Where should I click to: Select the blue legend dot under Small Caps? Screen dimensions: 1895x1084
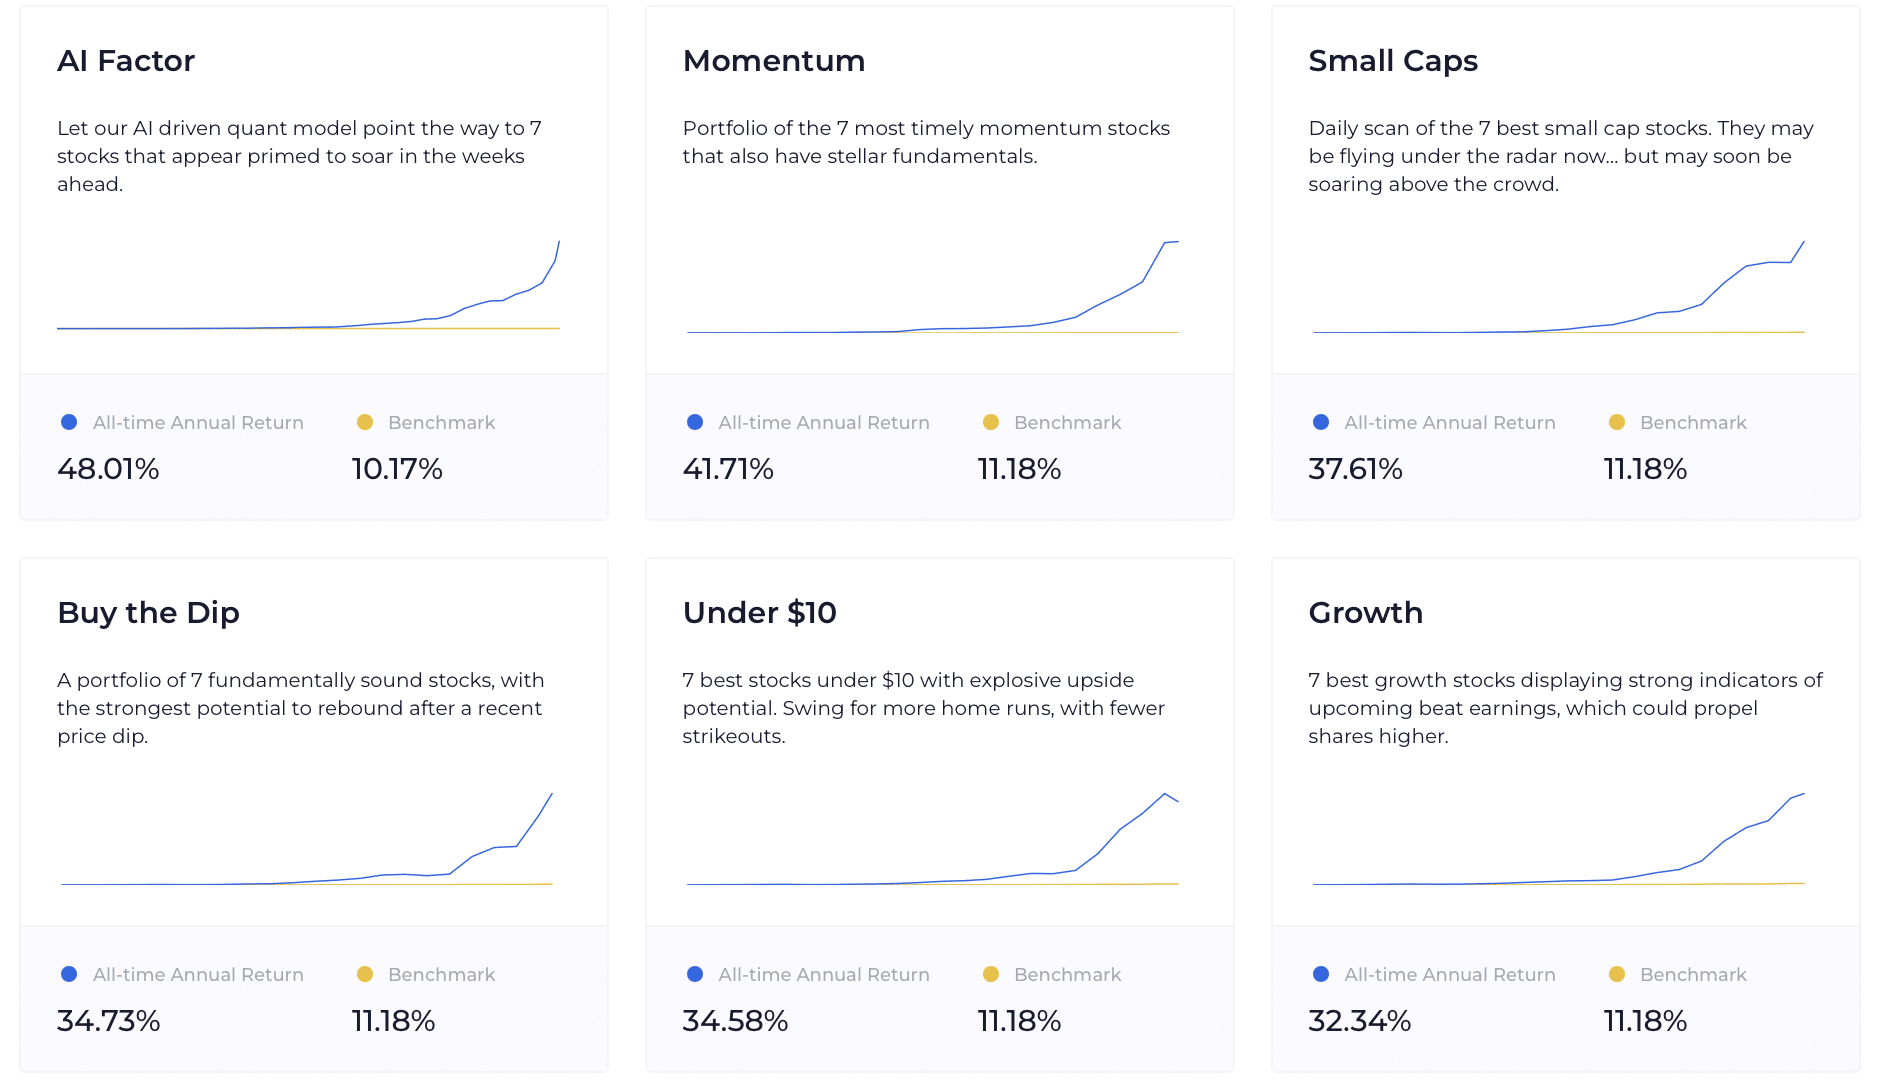[1320, 422]
